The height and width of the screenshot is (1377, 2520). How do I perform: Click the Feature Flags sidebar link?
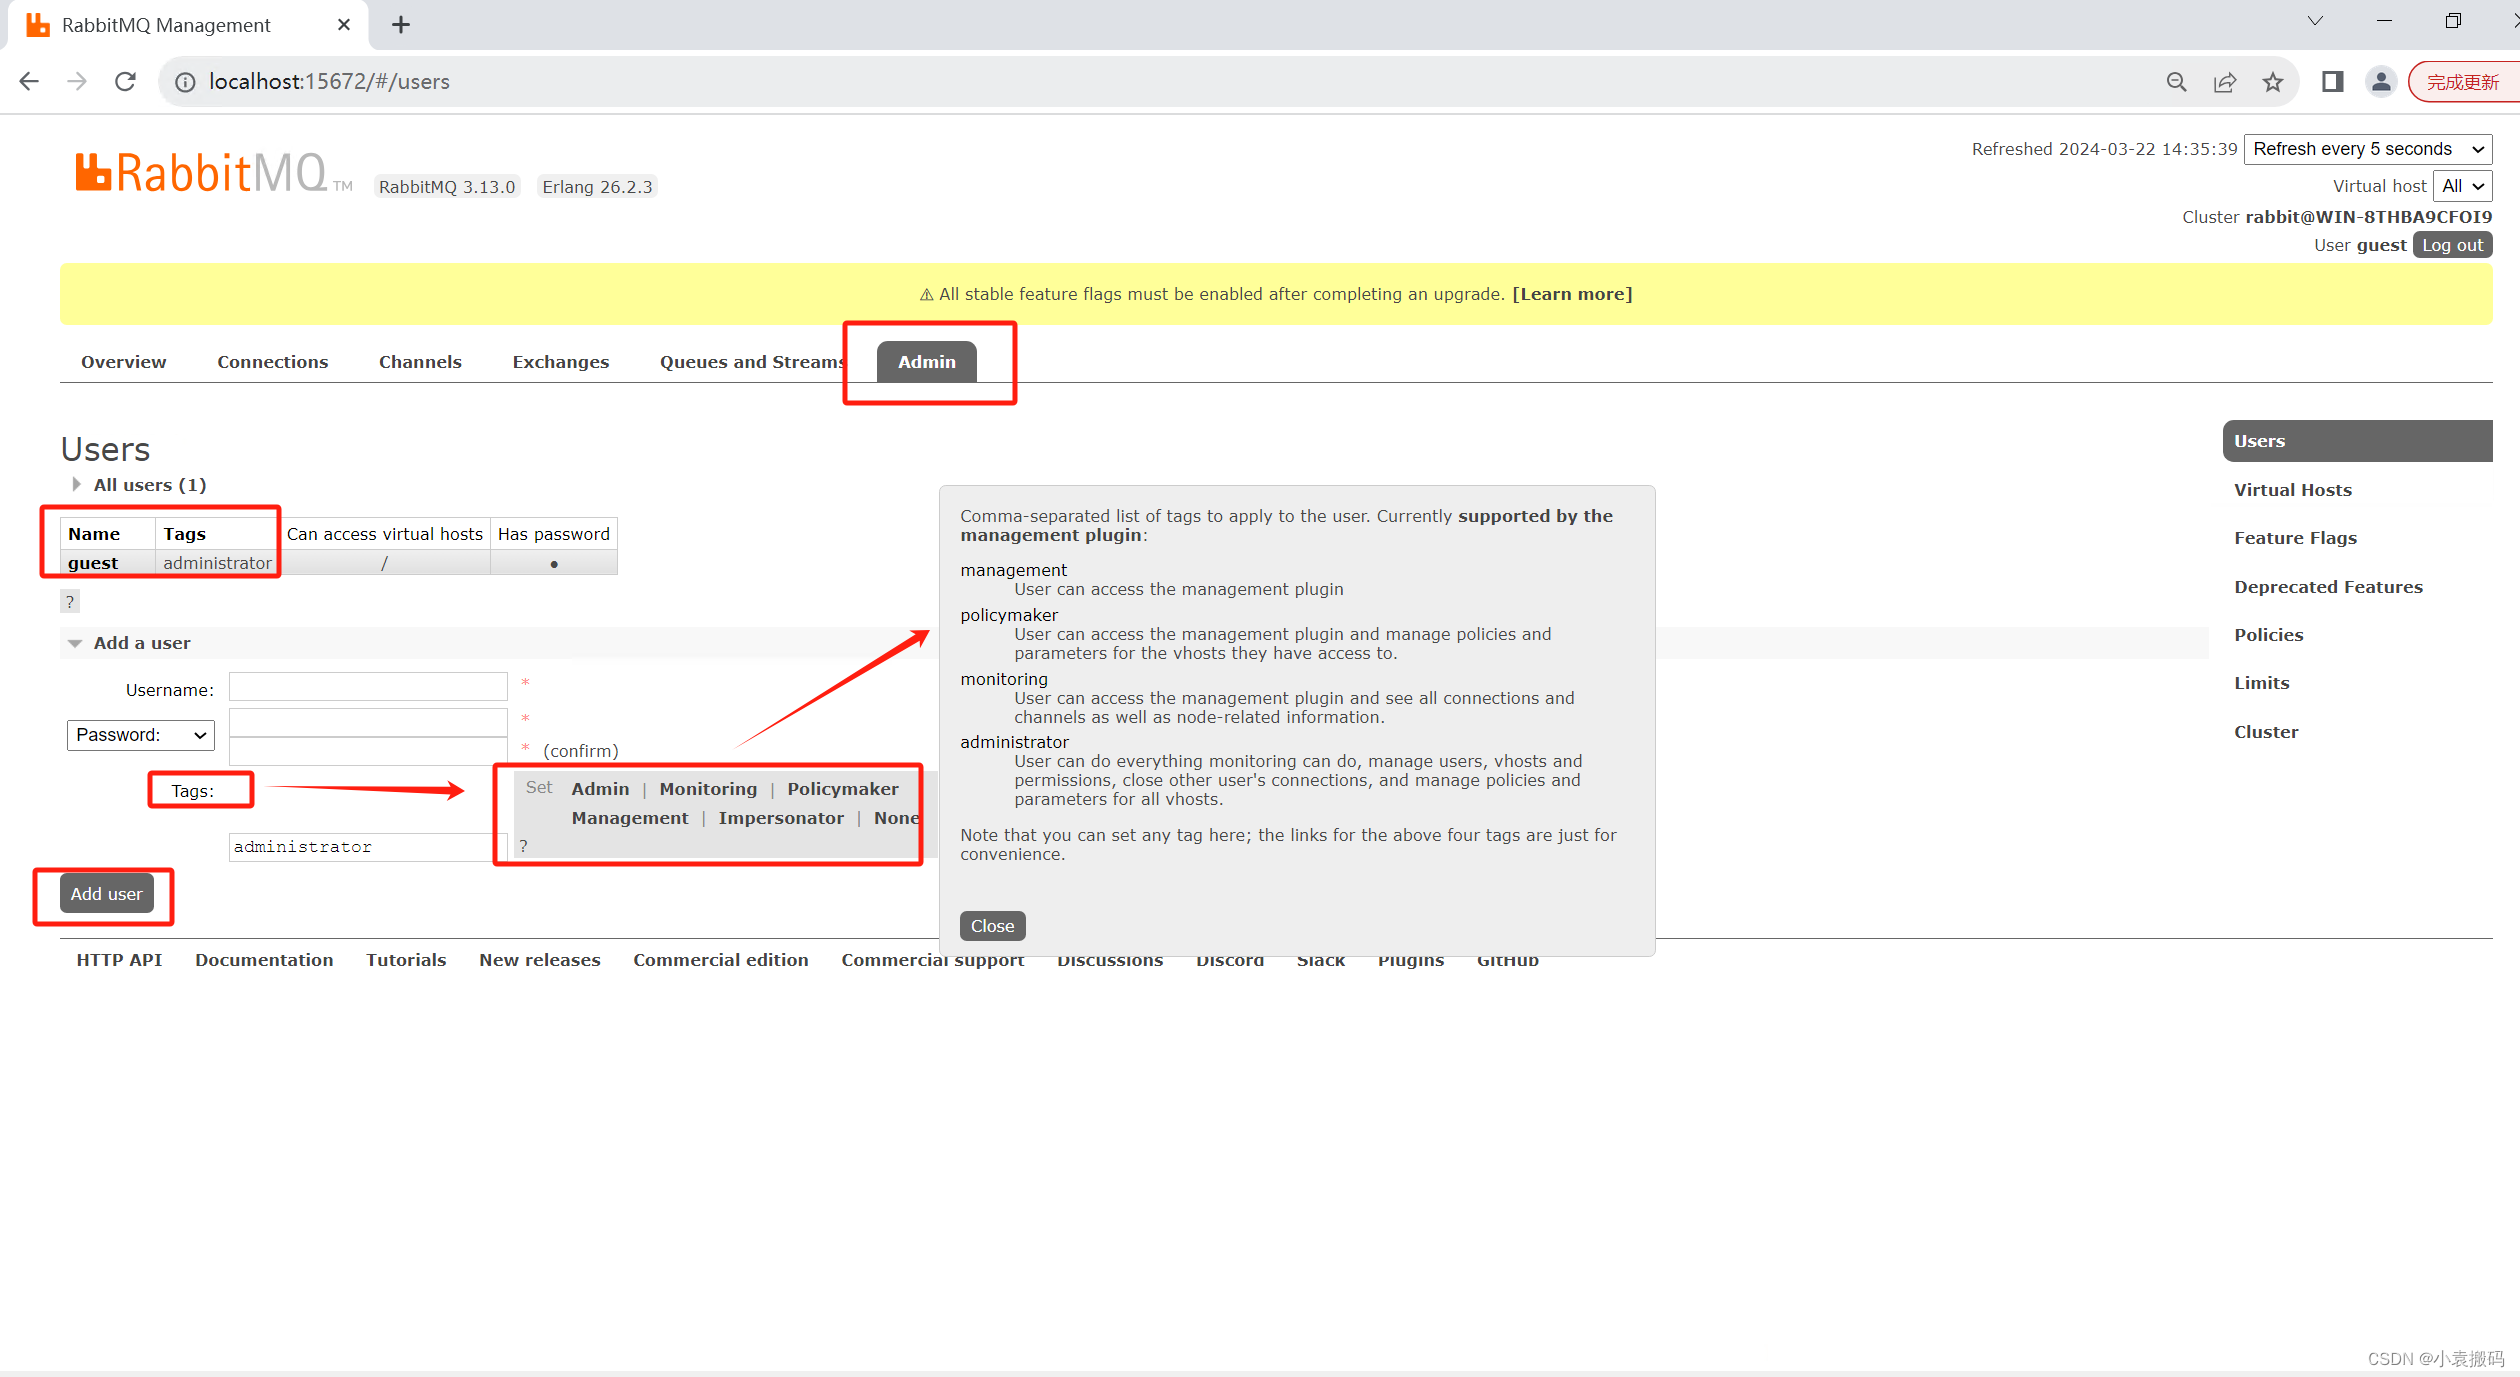point(2294,538)
